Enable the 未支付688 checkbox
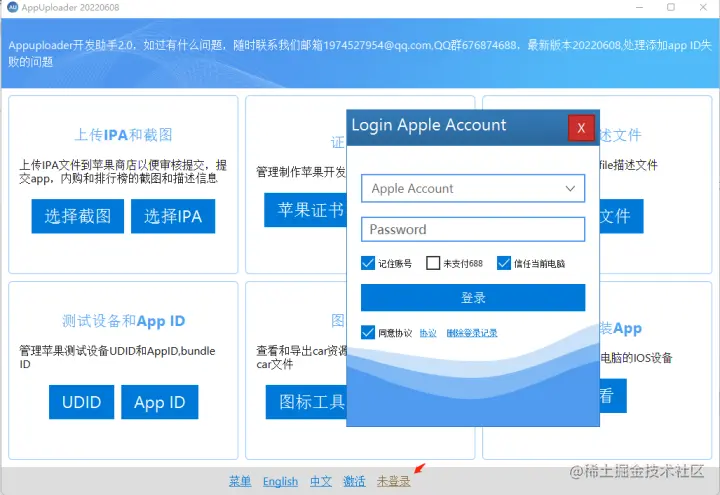720x495 pixels. point(433,263)
